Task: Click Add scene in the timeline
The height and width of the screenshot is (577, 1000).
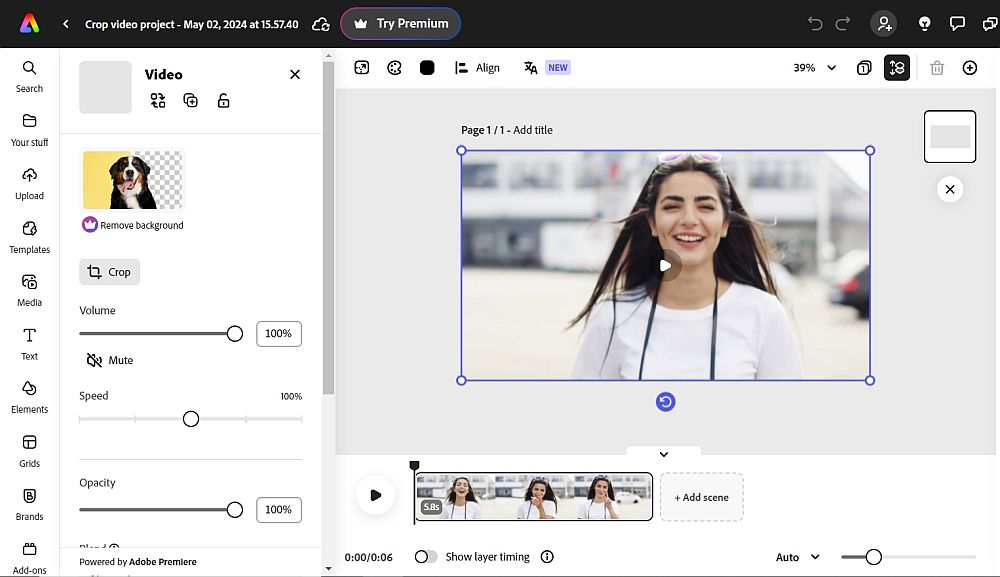Action: (x=701, y=496)
